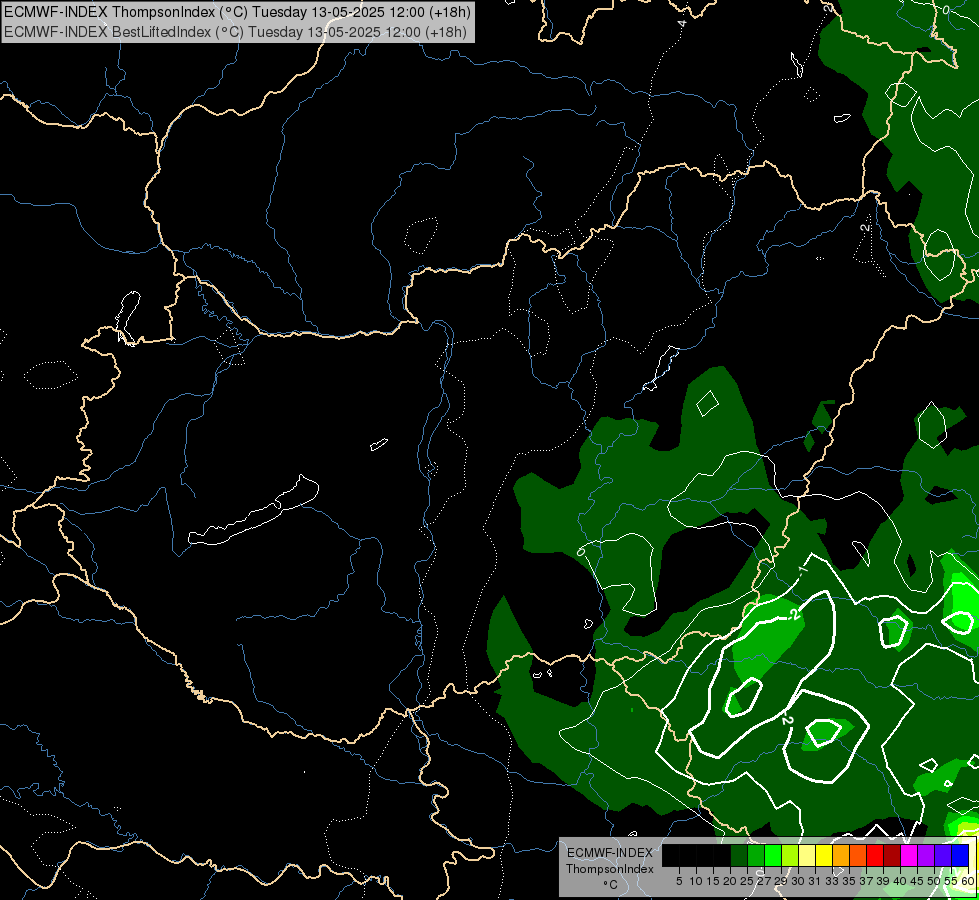
Task: Click the indigo 50–55 legend swatch
Action: 943,855
